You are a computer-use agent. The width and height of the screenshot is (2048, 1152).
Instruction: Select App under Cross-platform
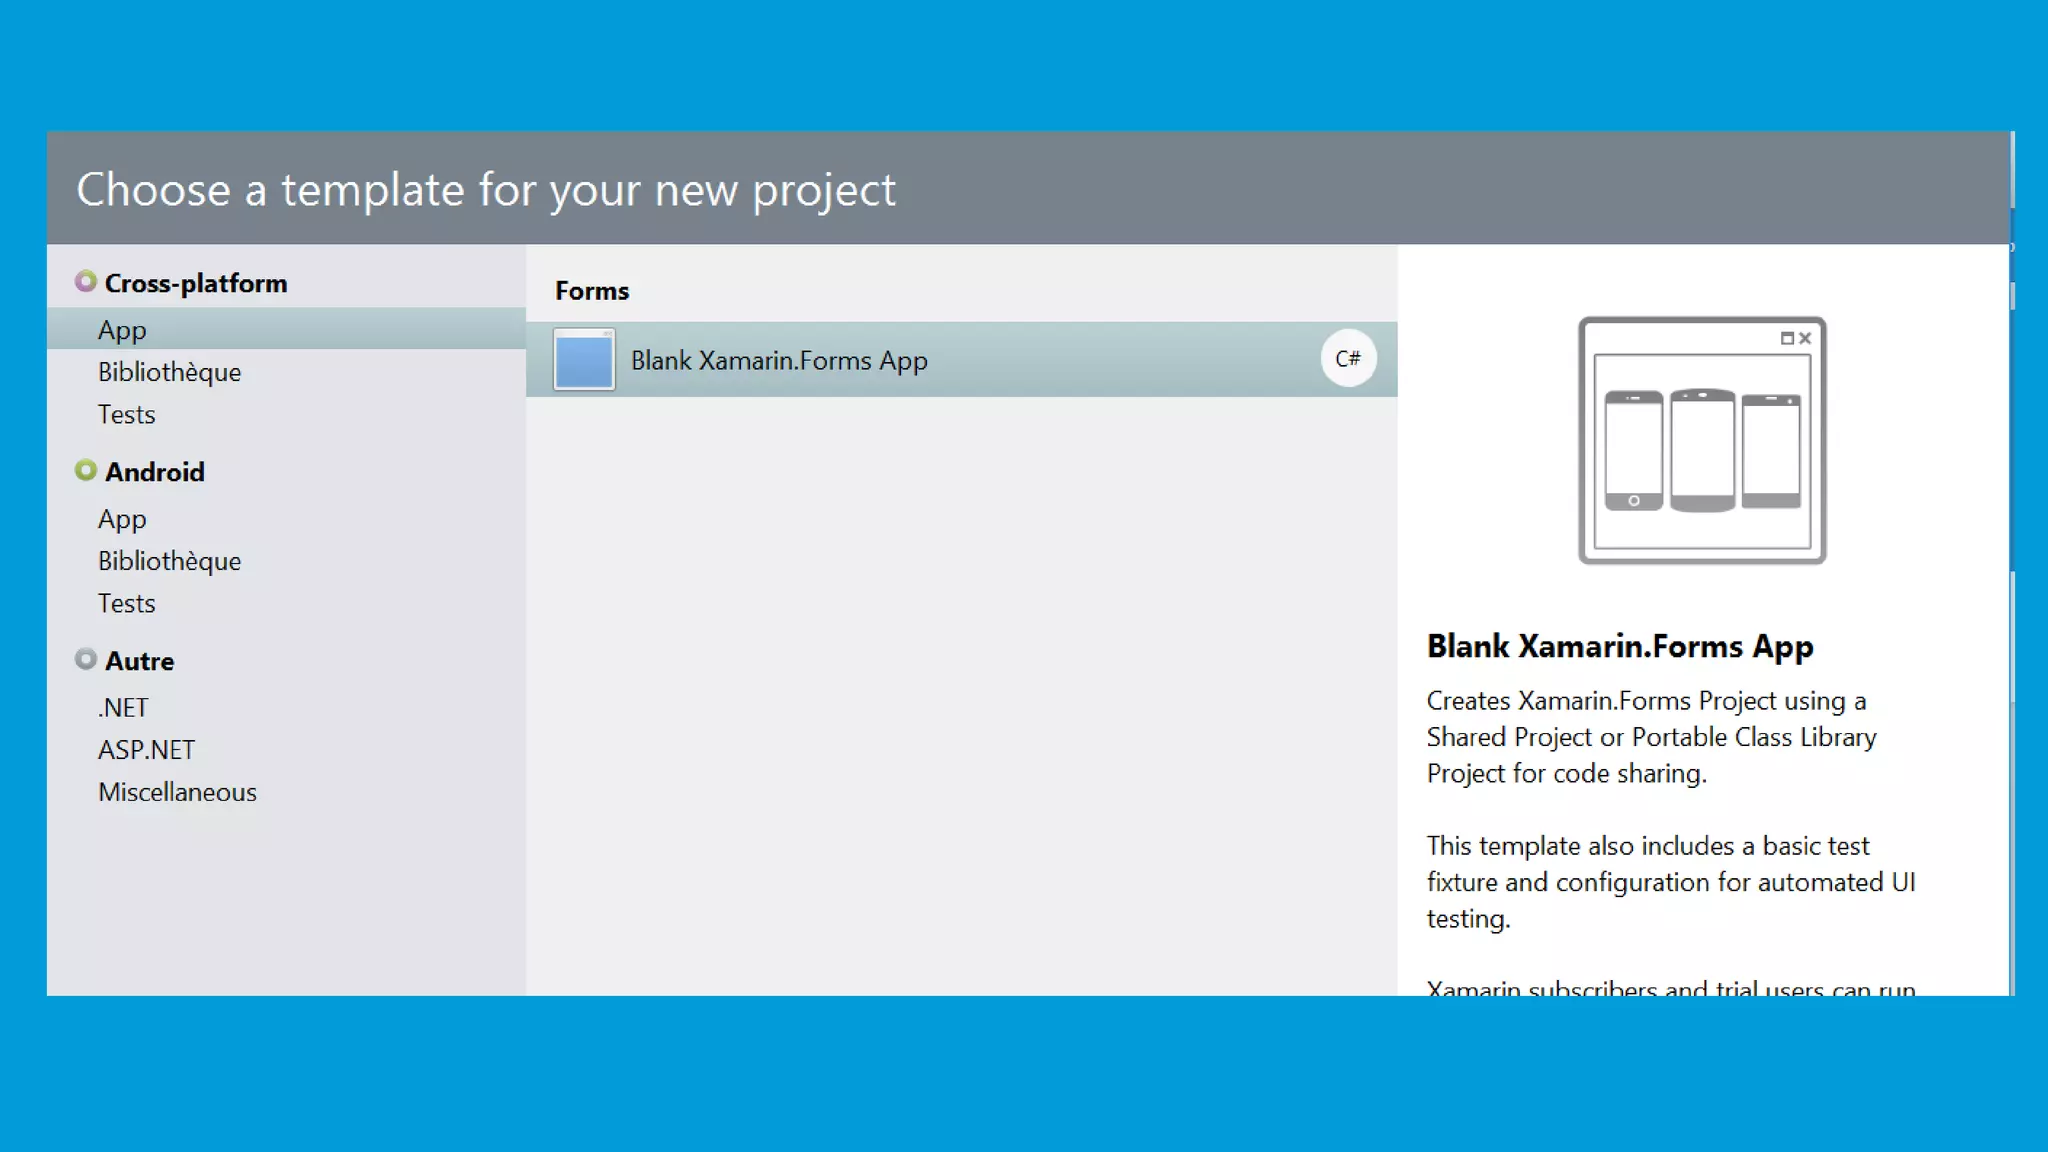pyautogui.click(x=122, y=330)
